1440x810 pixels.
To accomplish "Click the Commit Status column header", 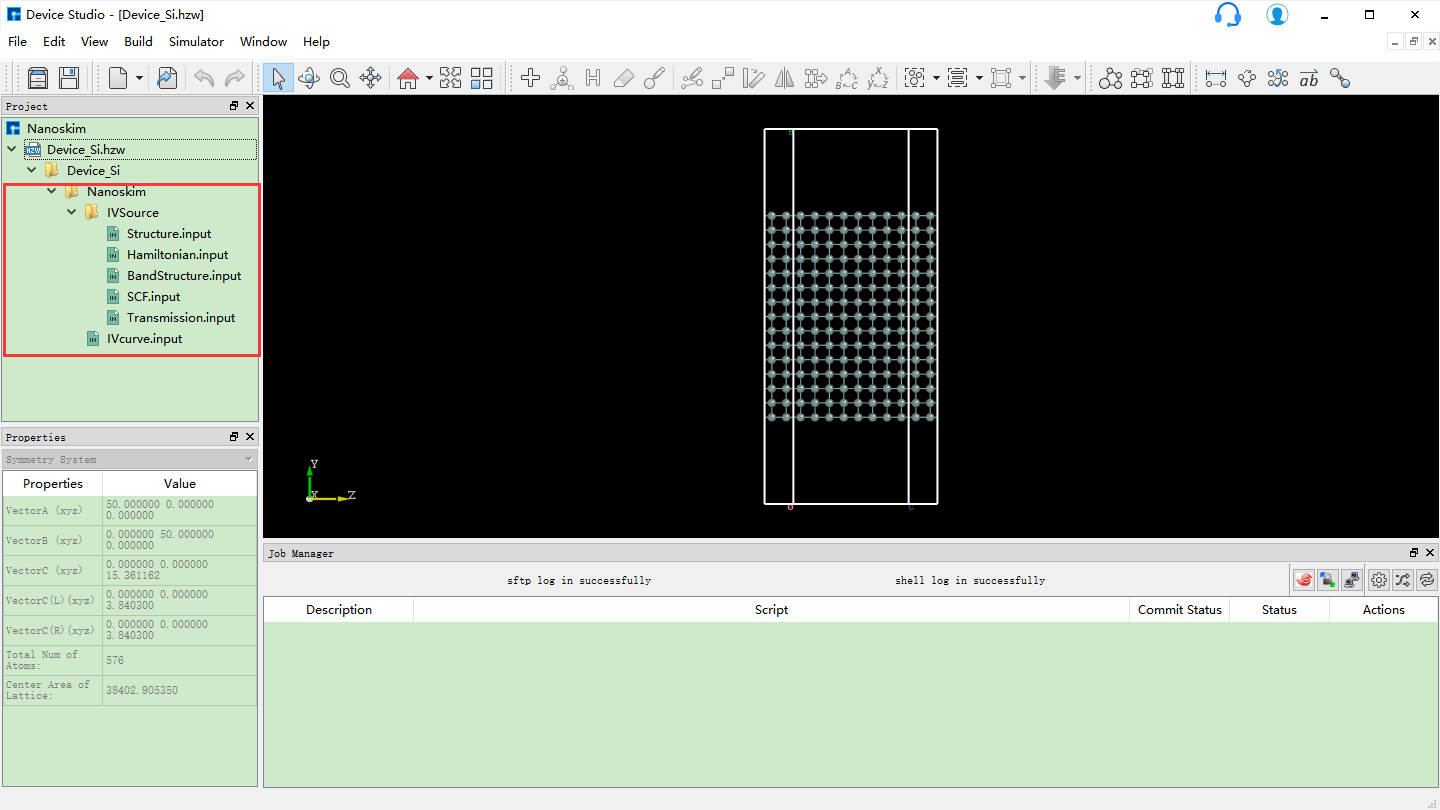I will (x=1179, y=609).
